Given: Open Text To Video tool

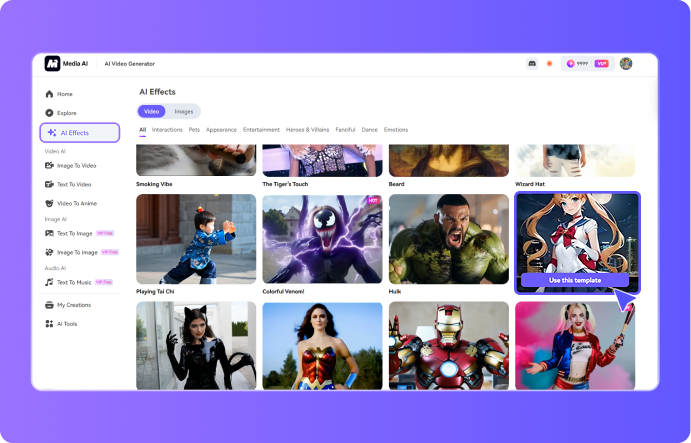Looking at the screenshot, I should pos(68,184).
